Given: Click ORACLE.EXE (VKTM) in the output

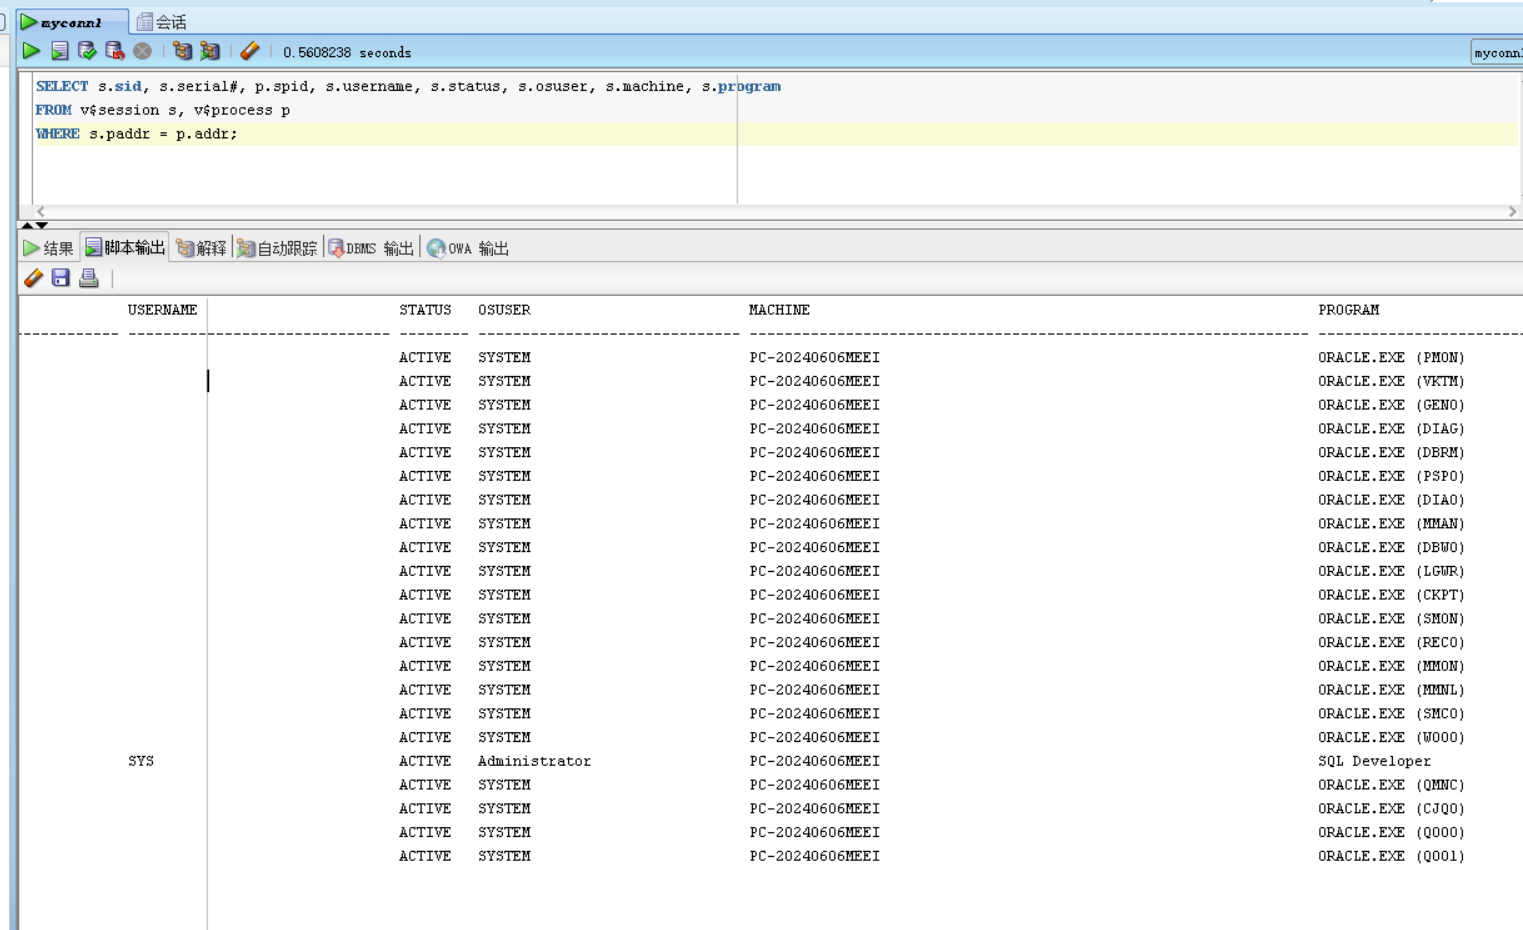Looking at the screenshot, I should pyautogui.click(x=1391, y=381).
